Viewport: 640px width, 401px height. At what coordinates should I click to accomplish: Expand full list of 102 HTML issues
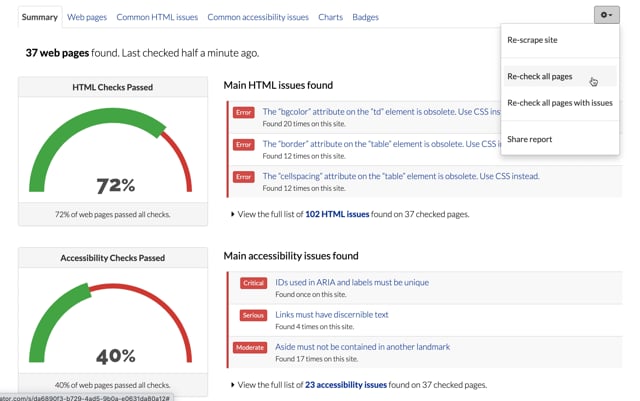(x=349, y=214)
